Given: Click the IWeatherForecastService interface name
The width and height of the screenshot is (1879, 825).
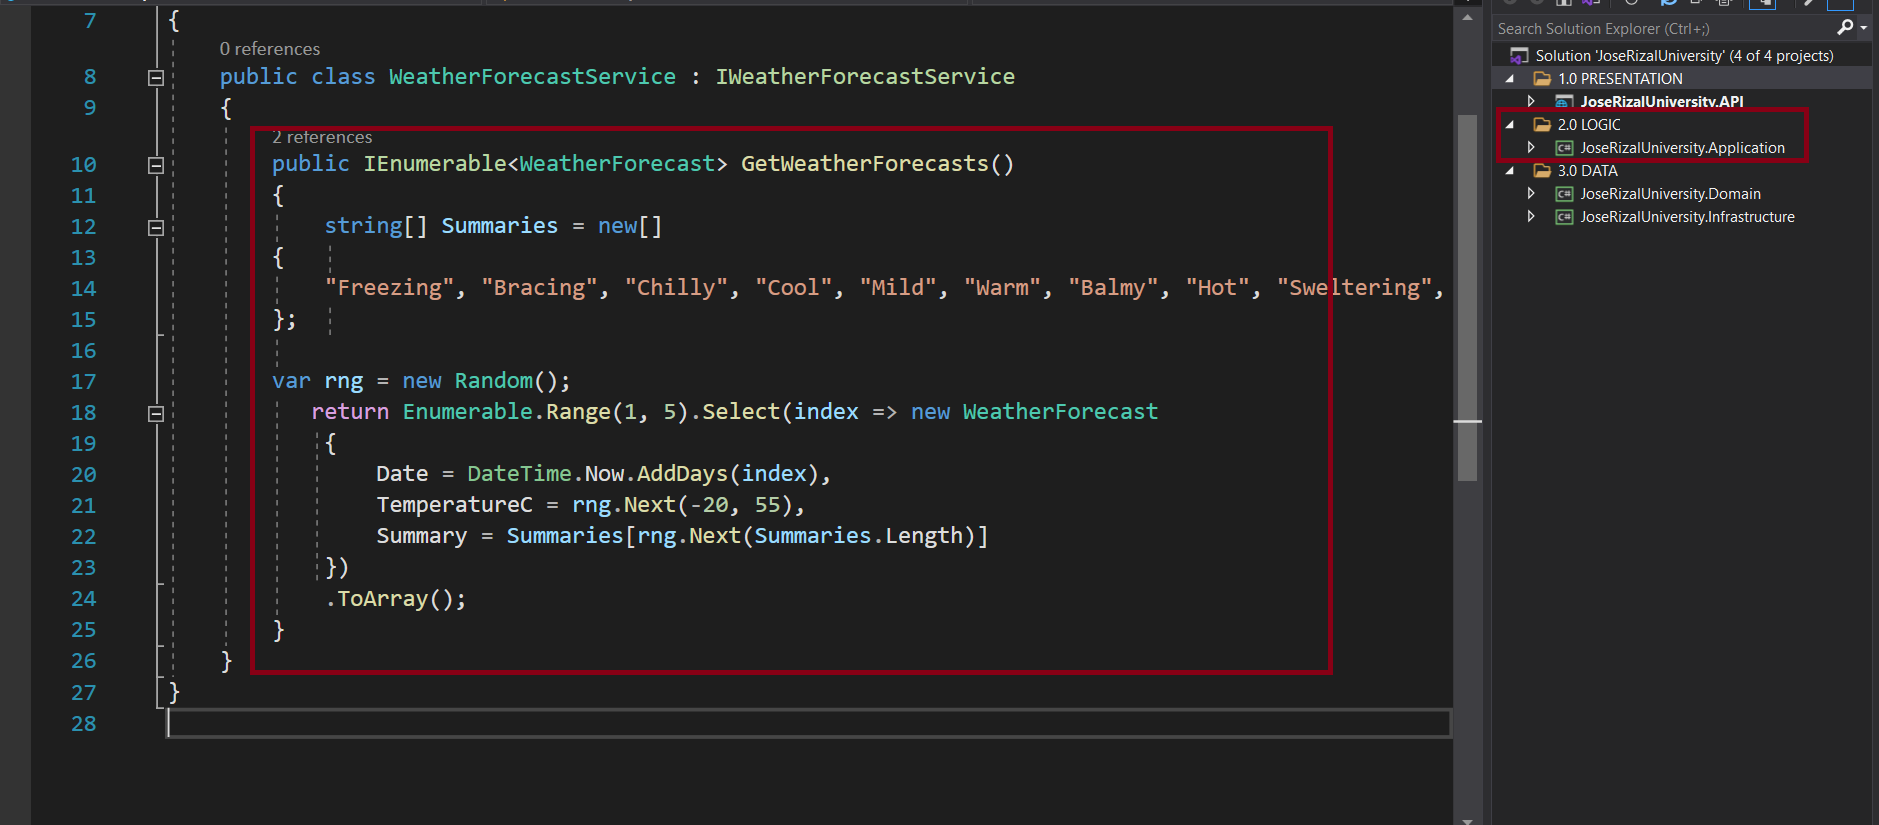Looking at the screenshot, I should pyautogui.click(x=865, y=77).
